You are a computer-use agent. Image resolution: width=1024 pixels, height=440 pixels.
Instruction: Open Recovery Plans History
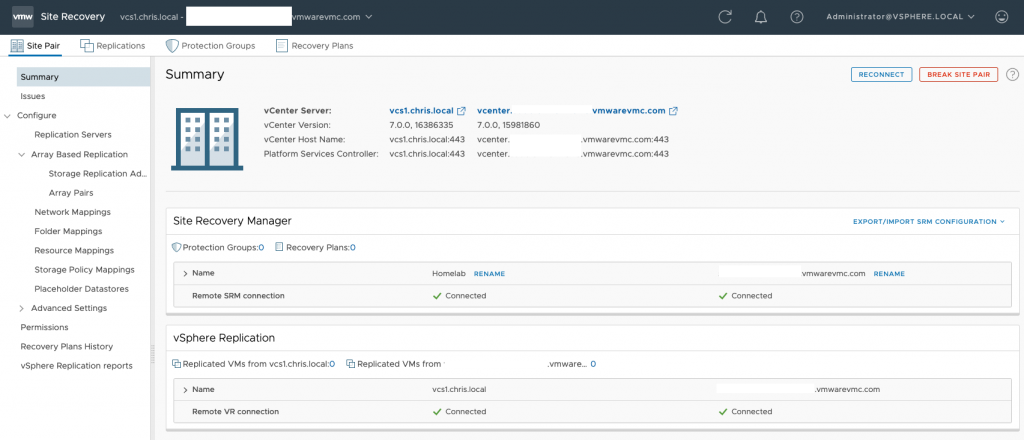[x=67, y=347]
